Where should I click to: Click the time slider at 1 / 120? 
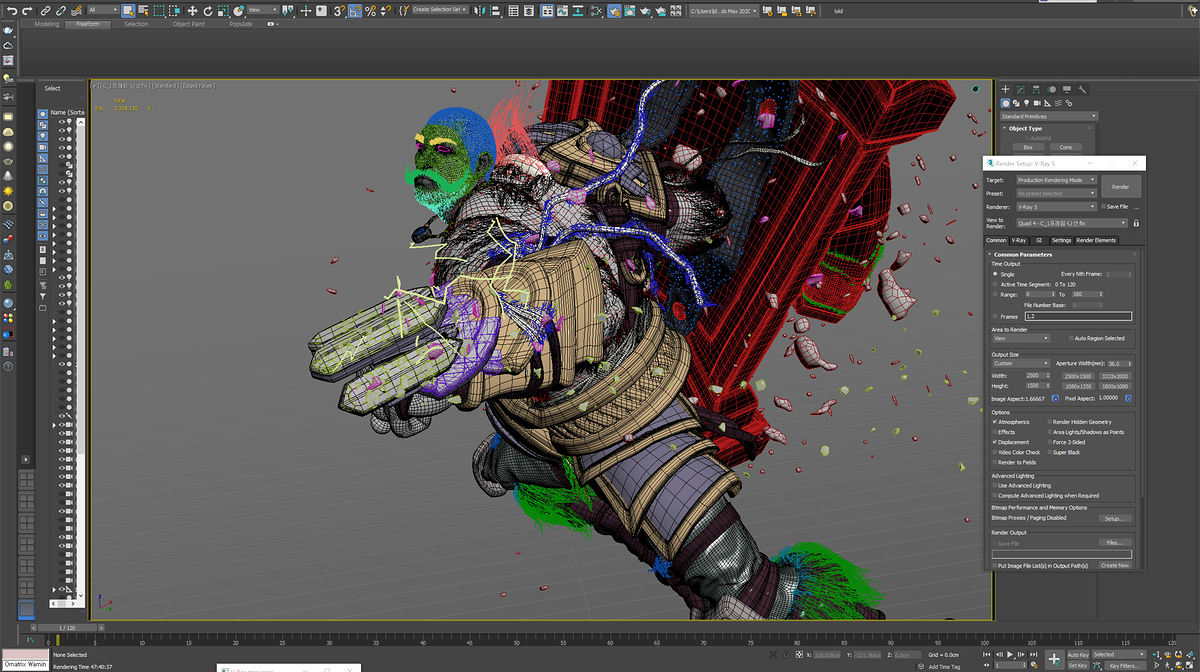coord(68,627)
